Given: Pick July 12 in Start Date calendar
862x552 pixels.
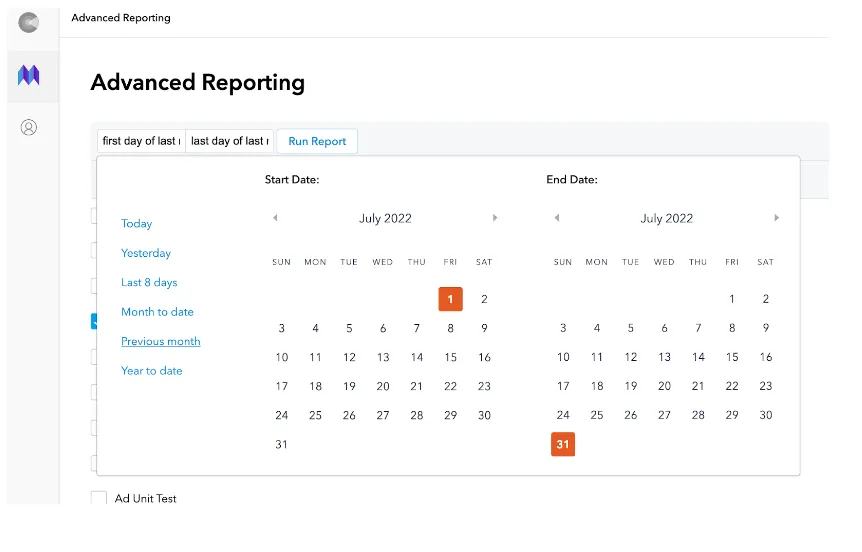Looking at the screenshot, I should 349,357.
